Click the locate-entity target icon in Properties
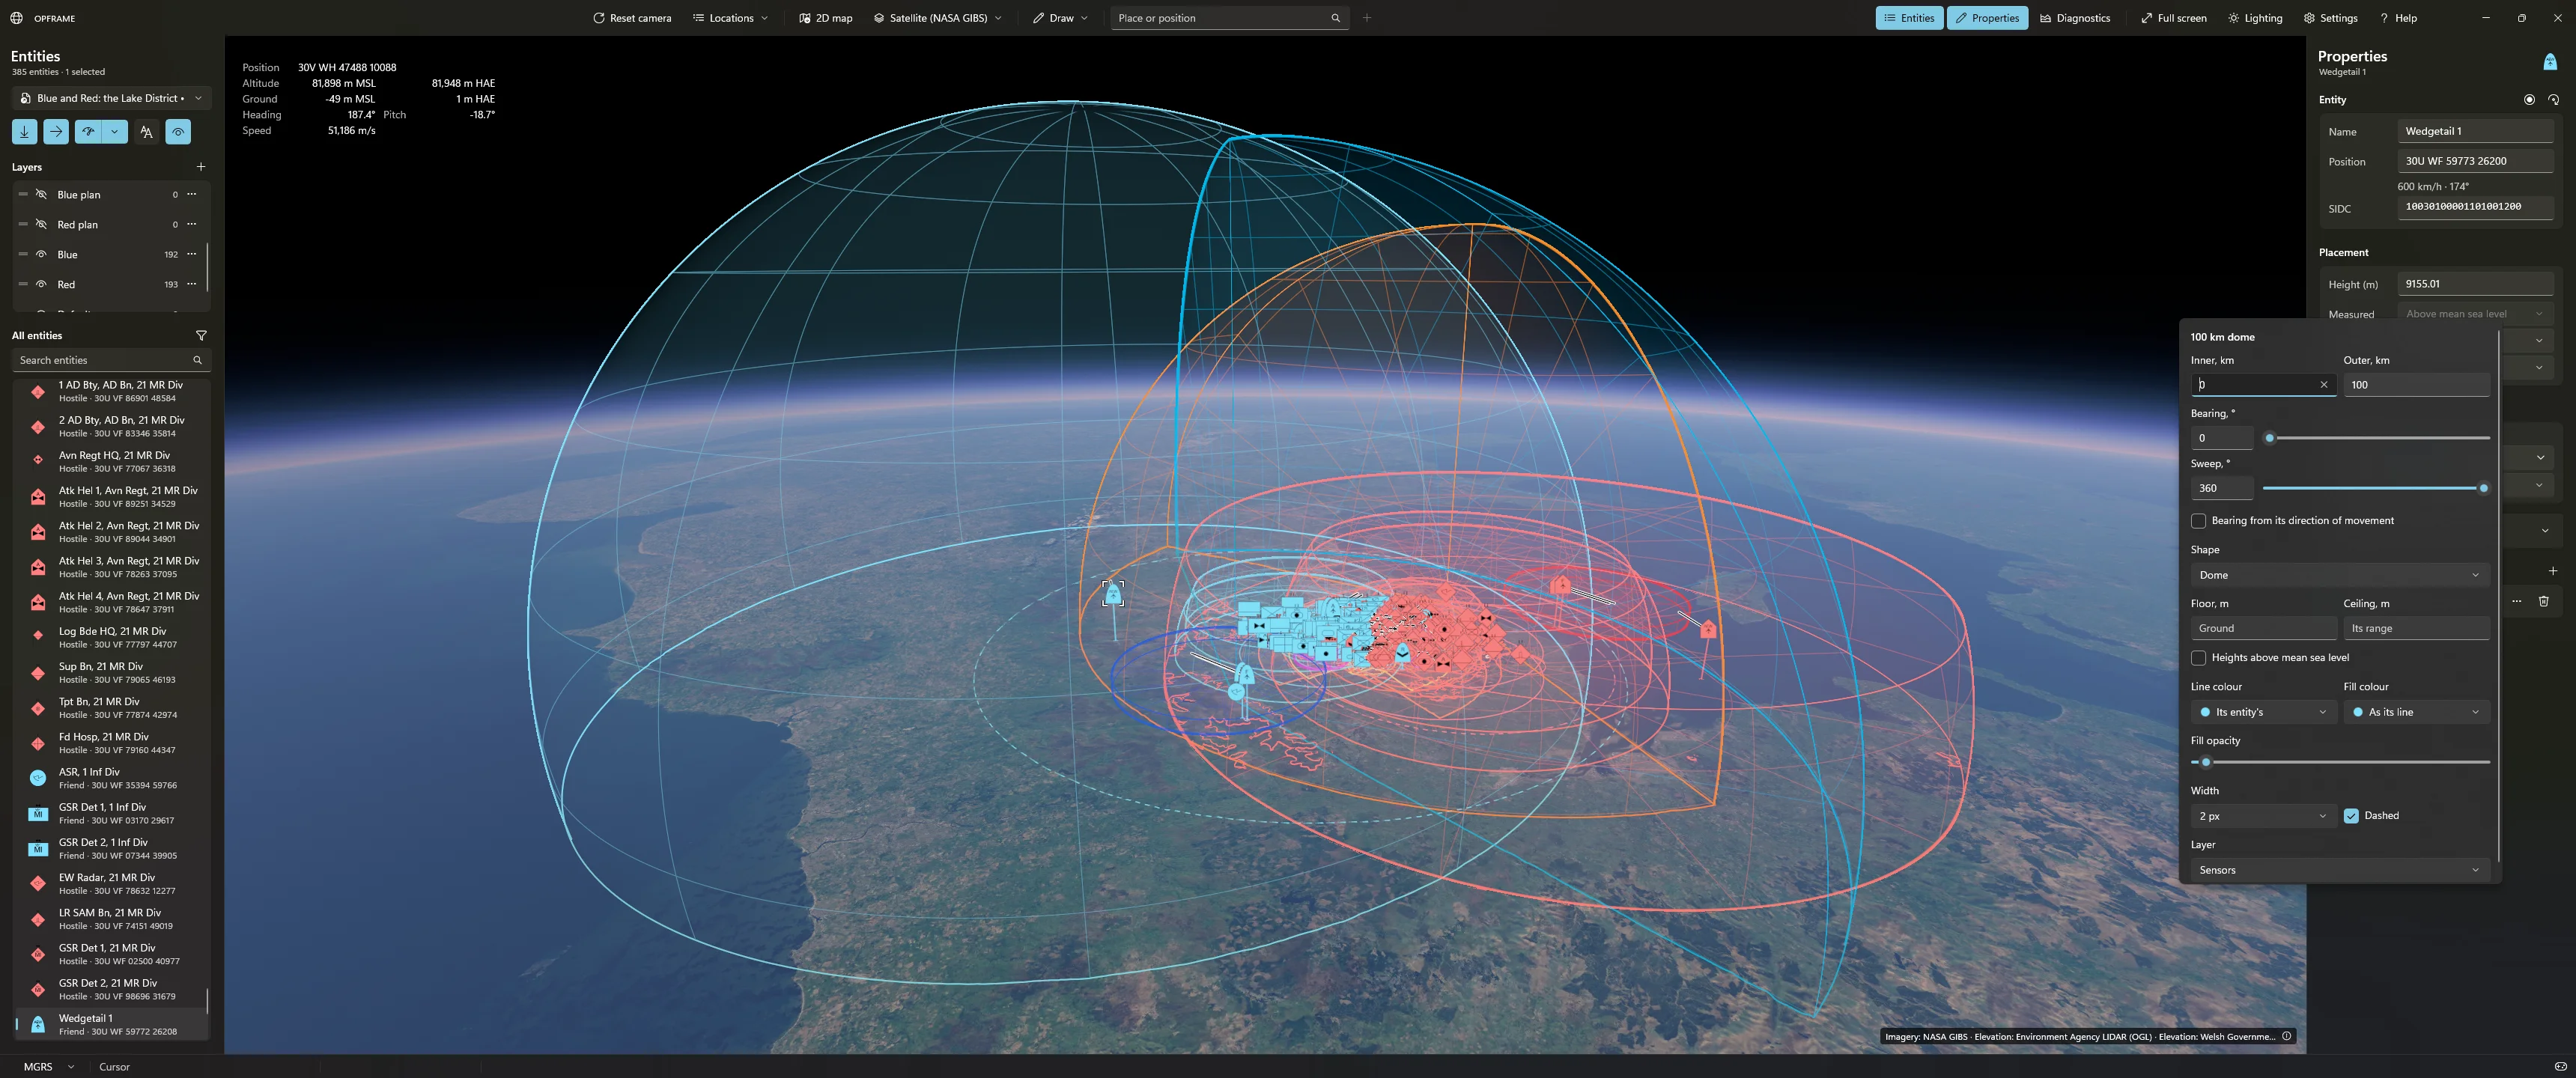This screenshot has height=1078, width=2576. [2529, 100]
